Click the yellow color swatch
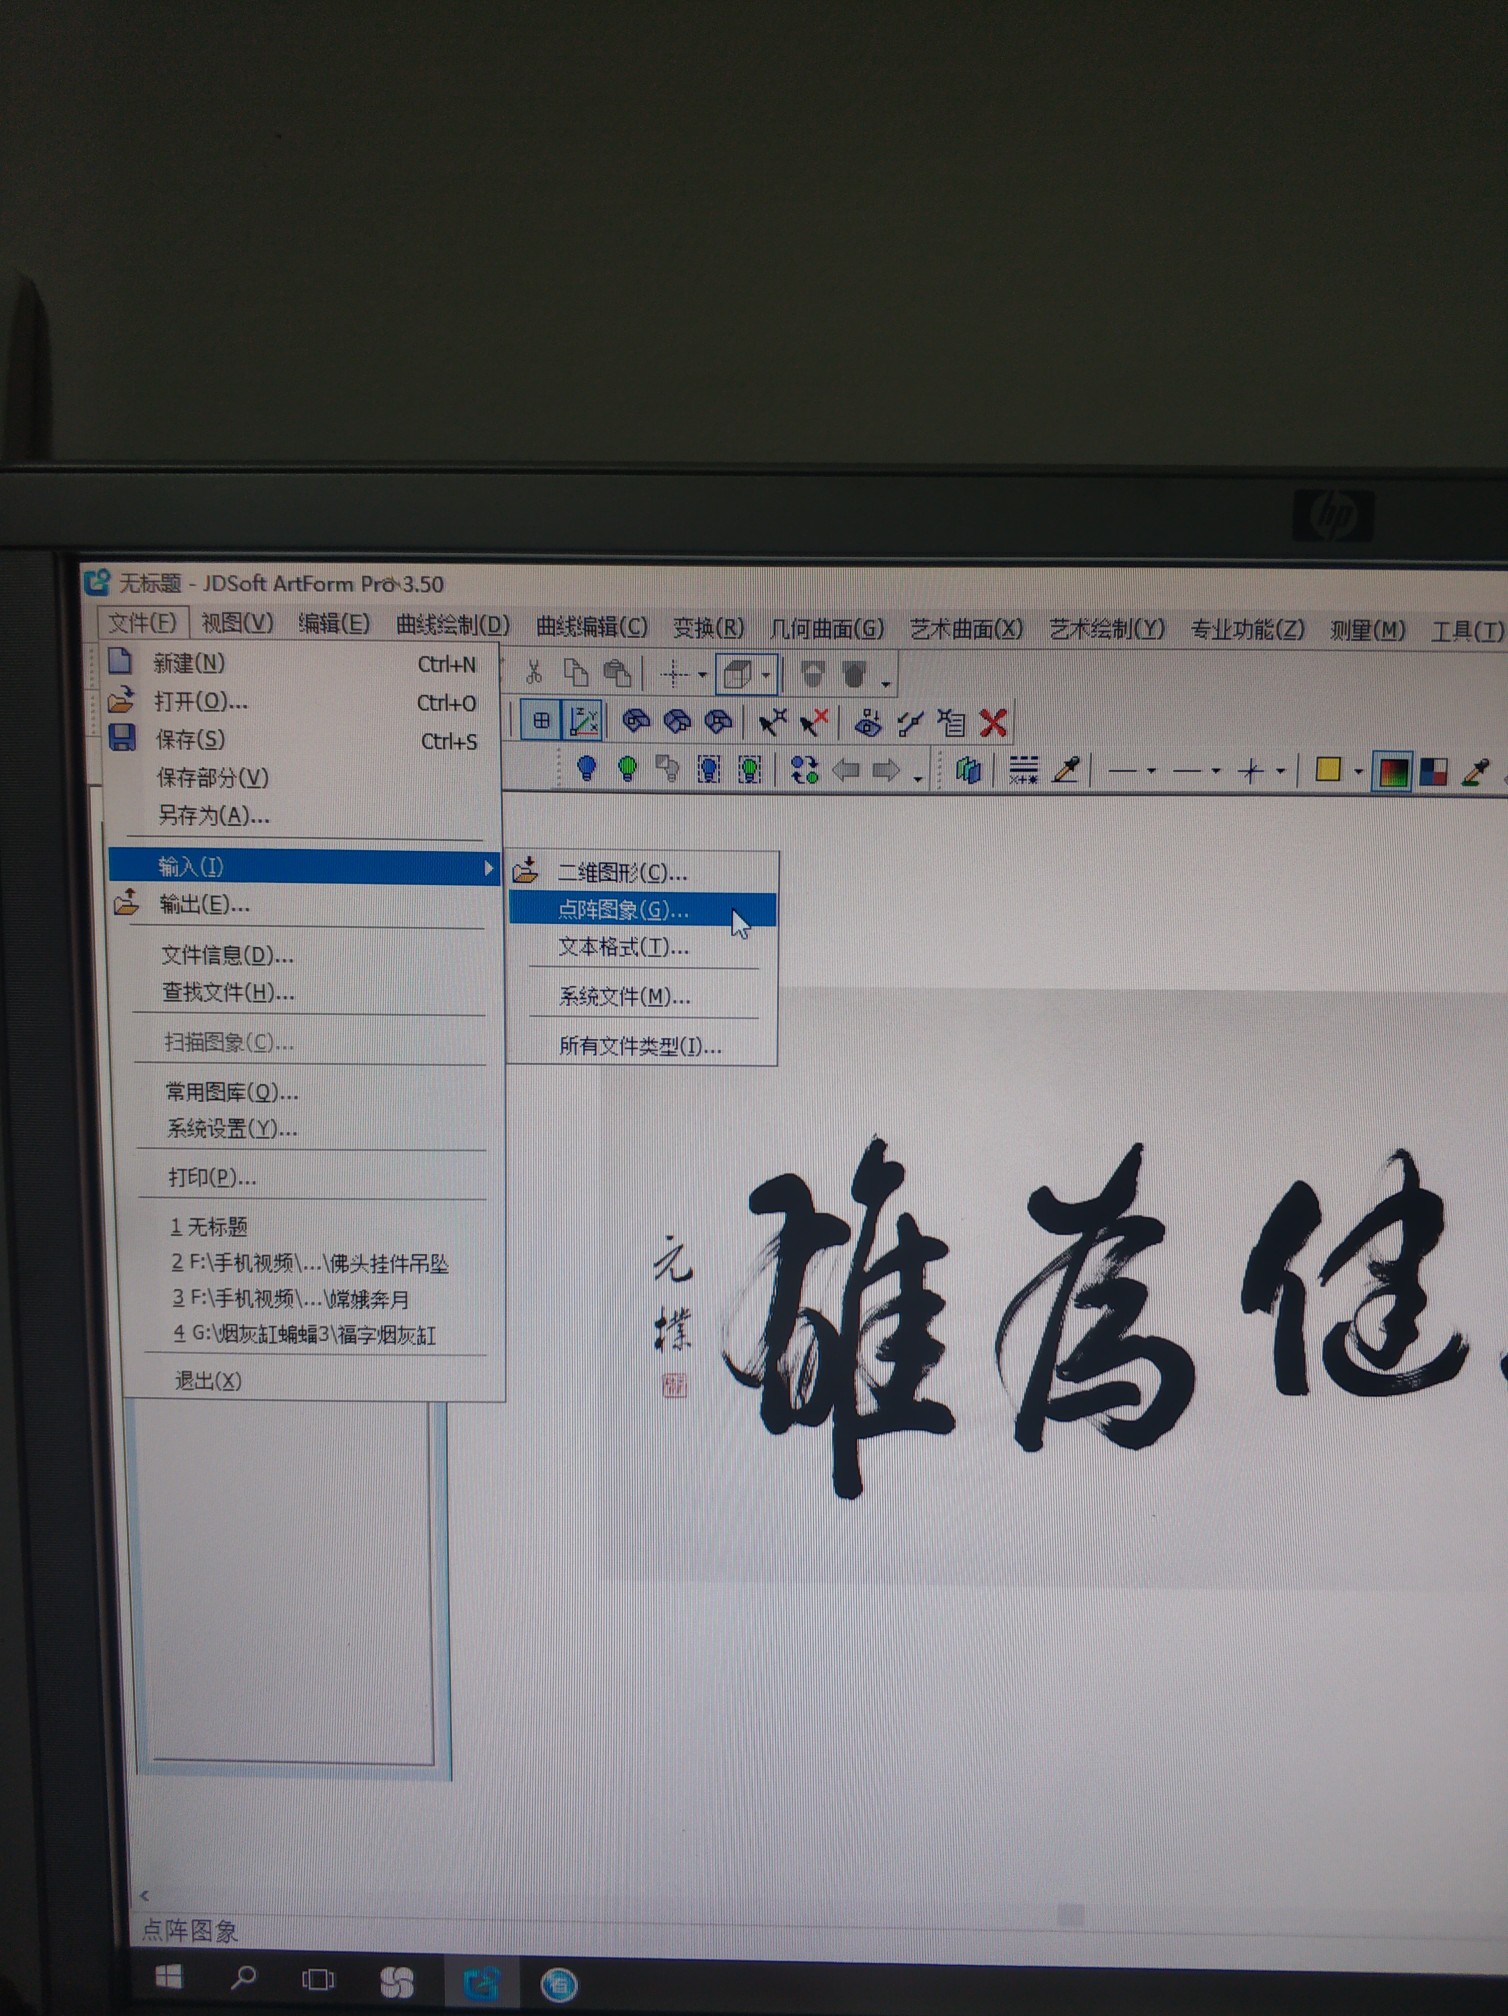Viewport: 1508px width, 2016px height. point(1328,770)
